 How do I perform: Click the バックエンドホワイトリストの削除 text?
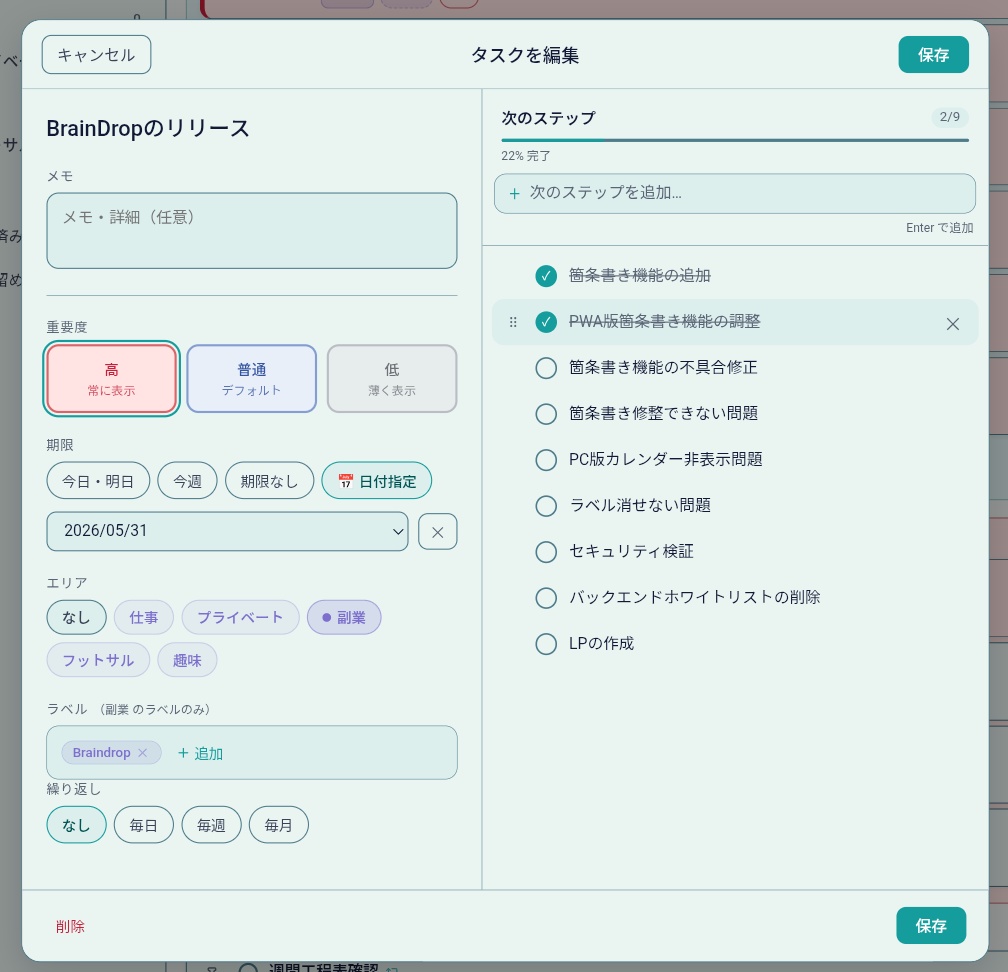tap(694, 598)
